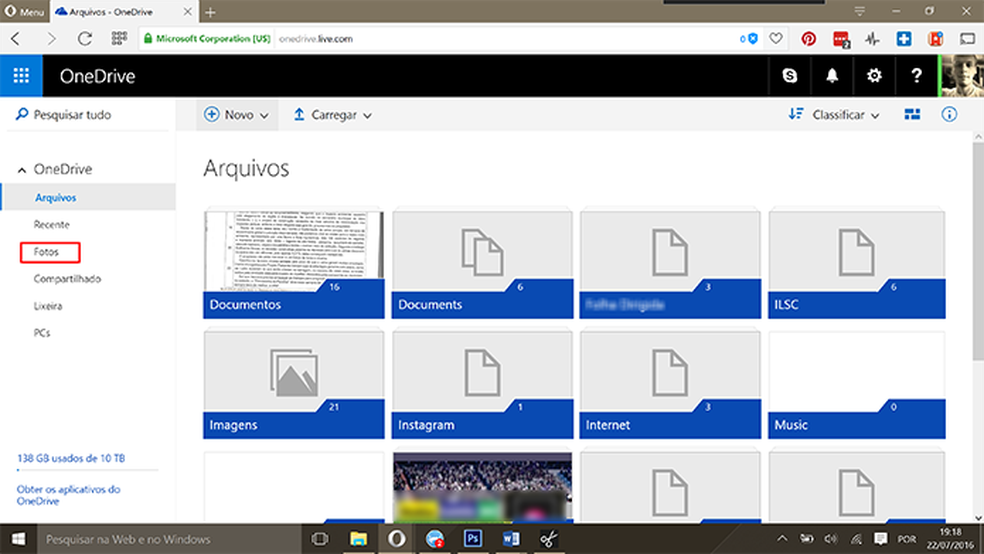Open the Internet folder
Viewport: 984px width, 554px height.
point(670,385)
